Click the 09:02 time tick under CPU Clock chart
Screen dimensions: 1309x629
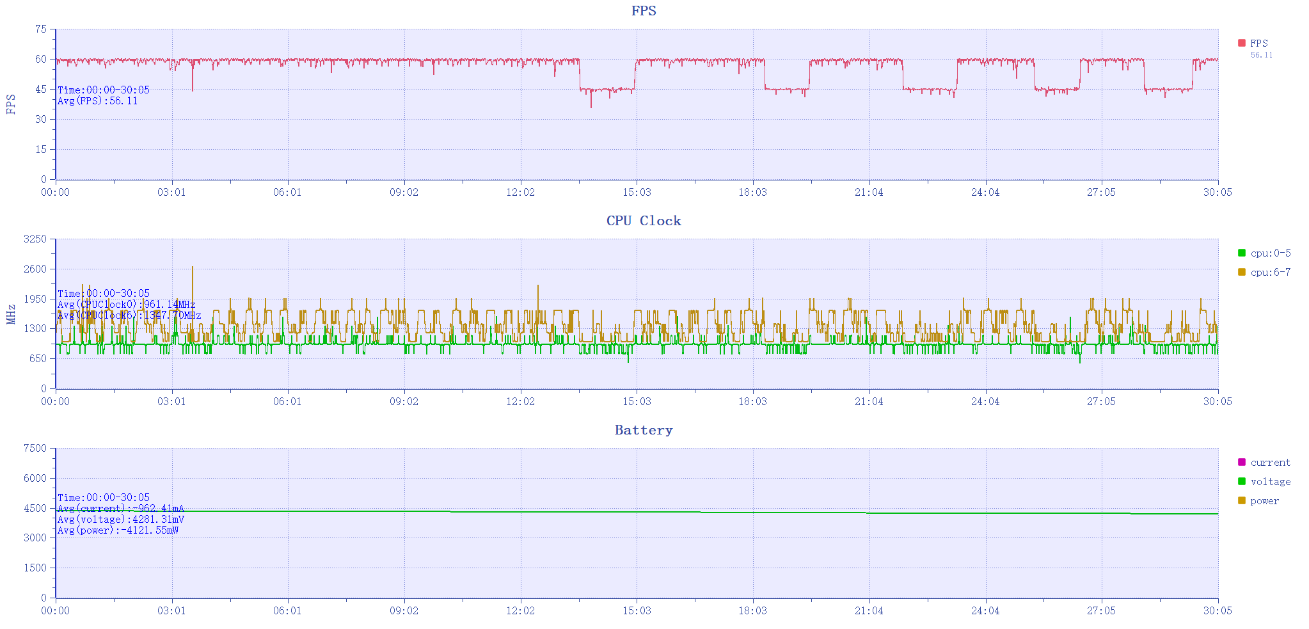click(404, 401)
